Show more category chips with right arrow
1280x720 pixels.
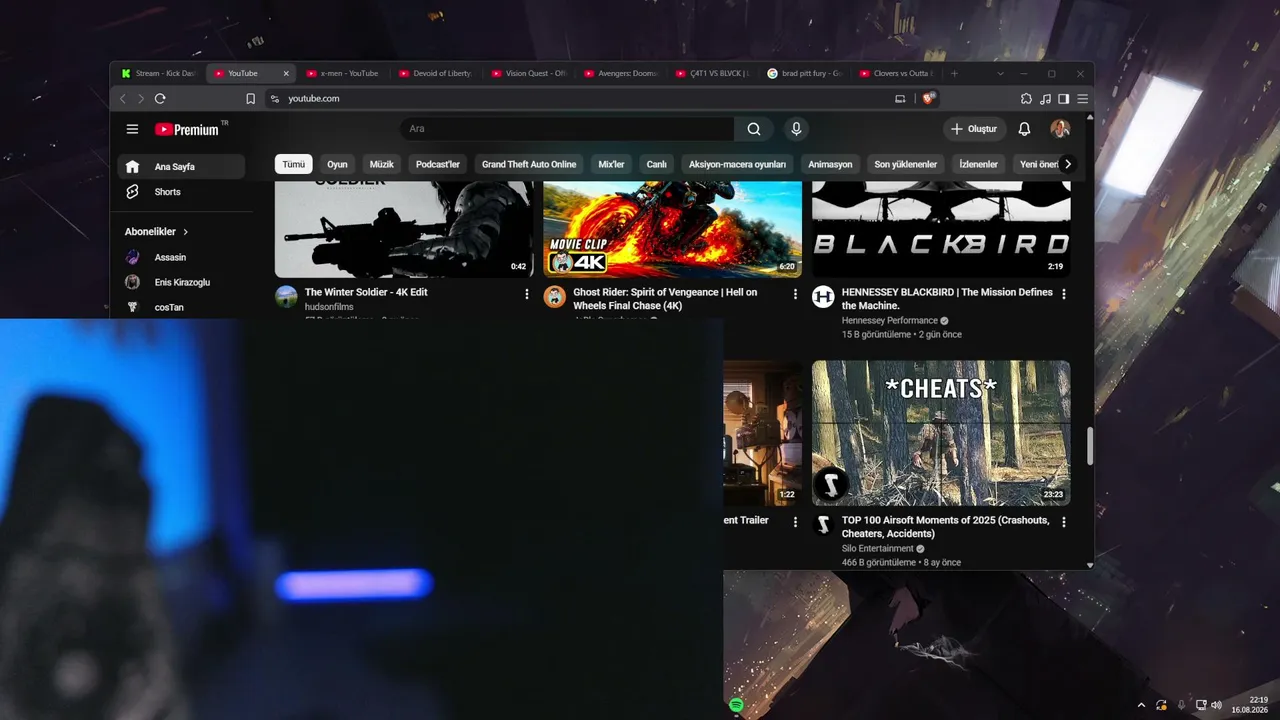(1067, 164)
